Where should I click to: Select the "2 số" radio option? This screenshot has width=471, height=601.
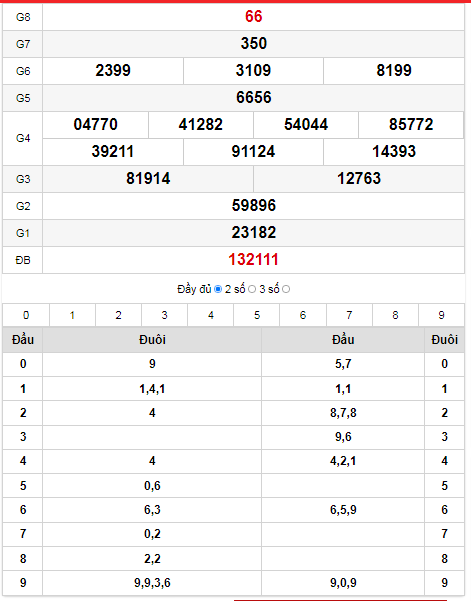252,289
